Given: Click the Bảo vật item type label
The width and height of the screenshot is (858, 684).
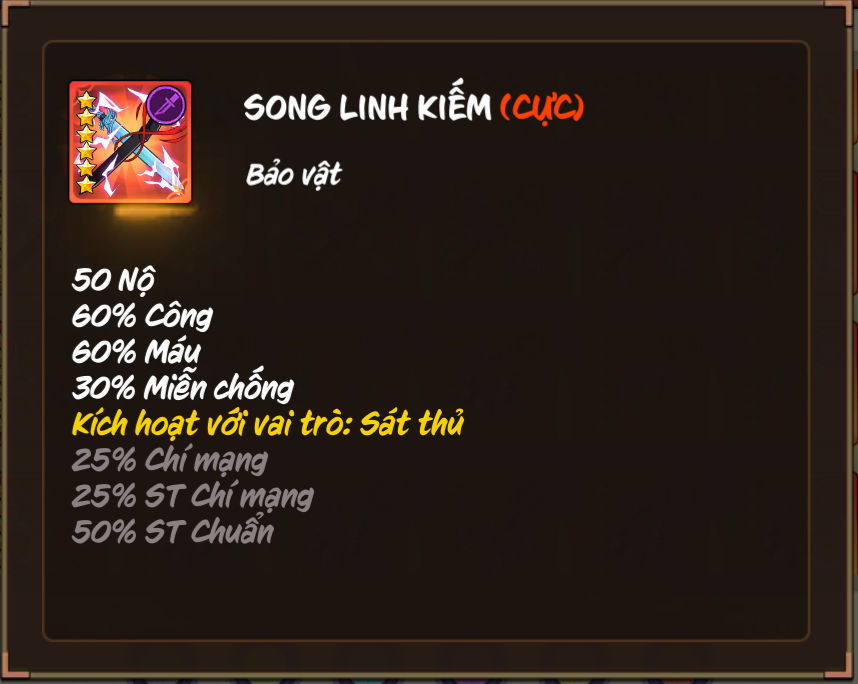Looking at the screenshot, I should [x=294, y=176].
